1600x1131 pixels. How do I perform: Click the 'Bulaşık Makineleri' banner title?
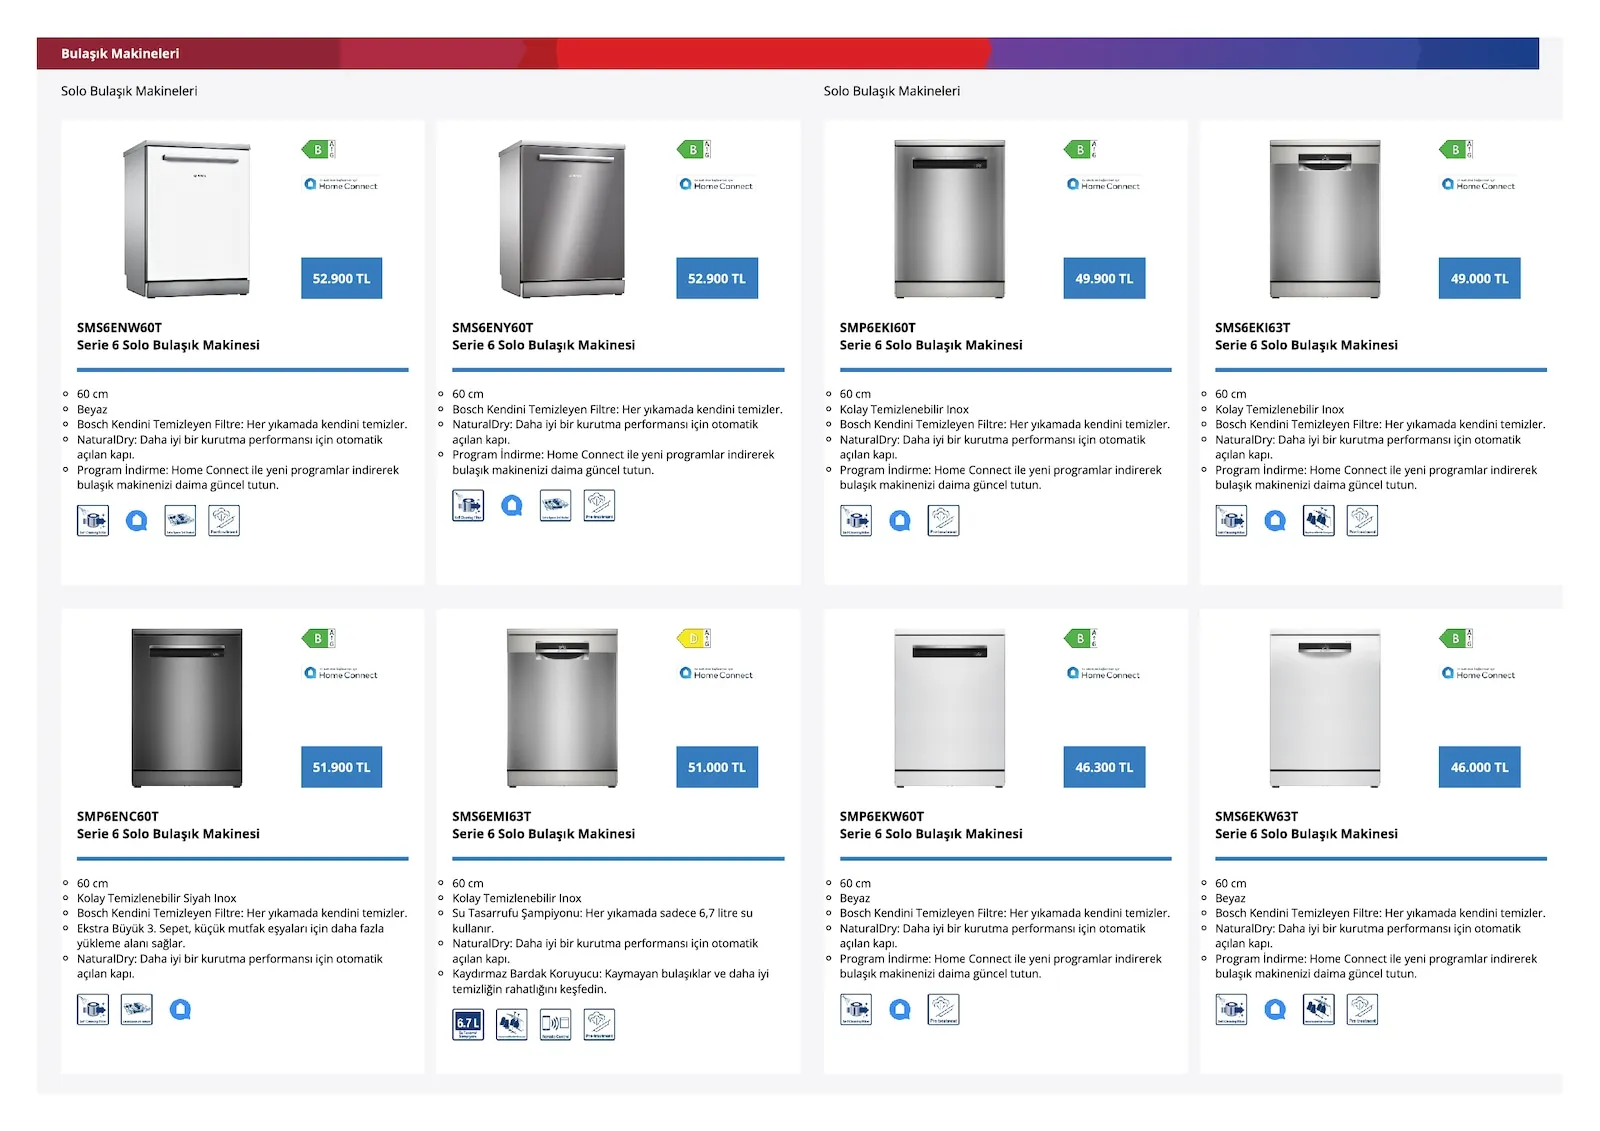[x=120, y=54]
